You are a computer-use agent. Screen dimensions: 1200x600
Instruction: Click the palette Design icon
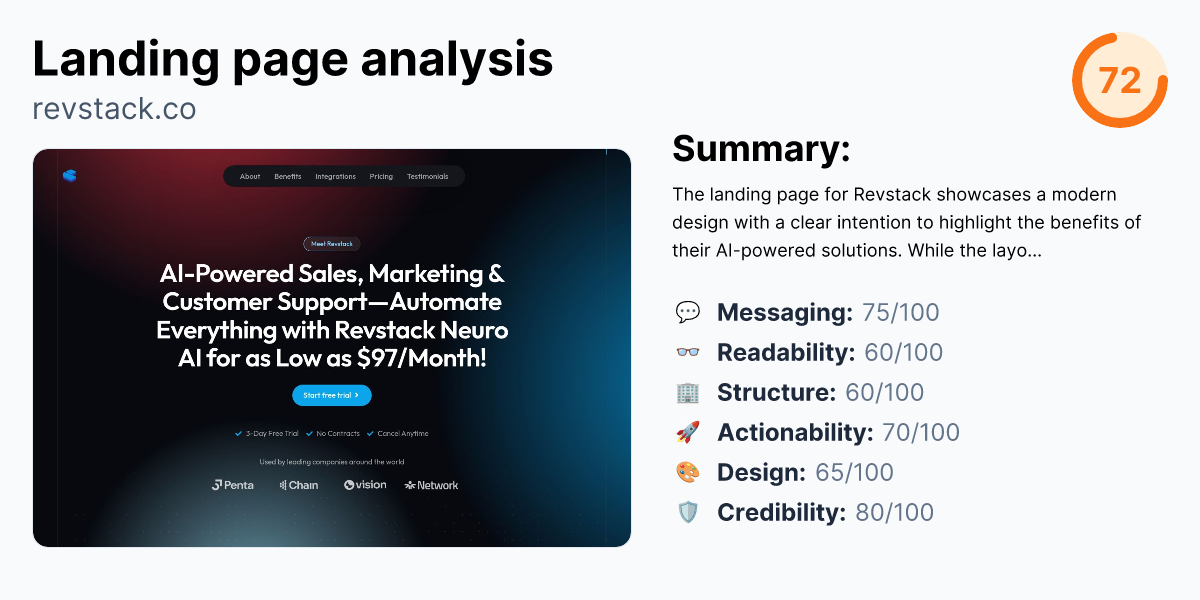[x=688, y=472]
